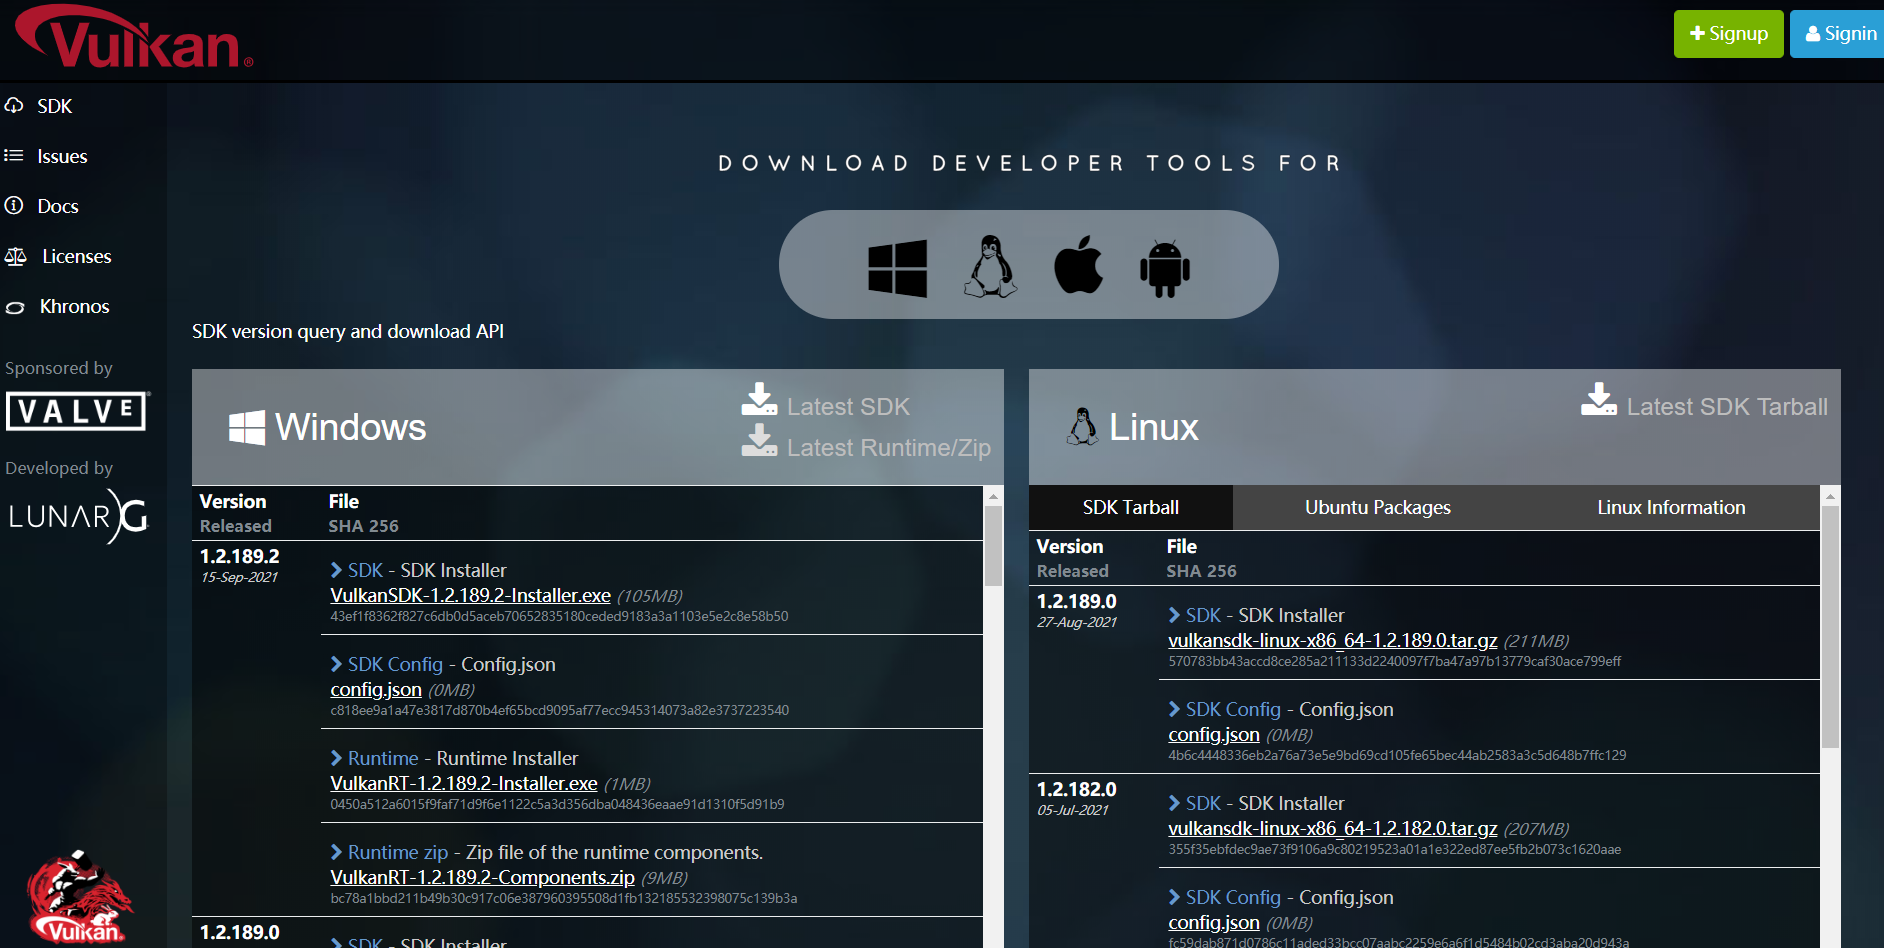Screen dimensions: 1884x948
Task: Click the download icon beside Latest SDK Tarball
Action: click(1599, 399)
